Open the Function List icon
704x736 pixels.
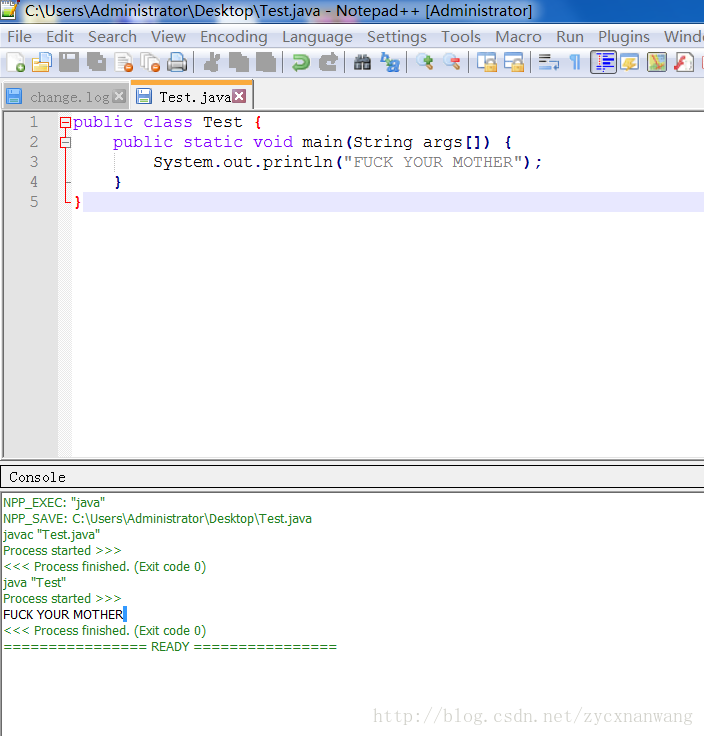[x=684, y=62]
